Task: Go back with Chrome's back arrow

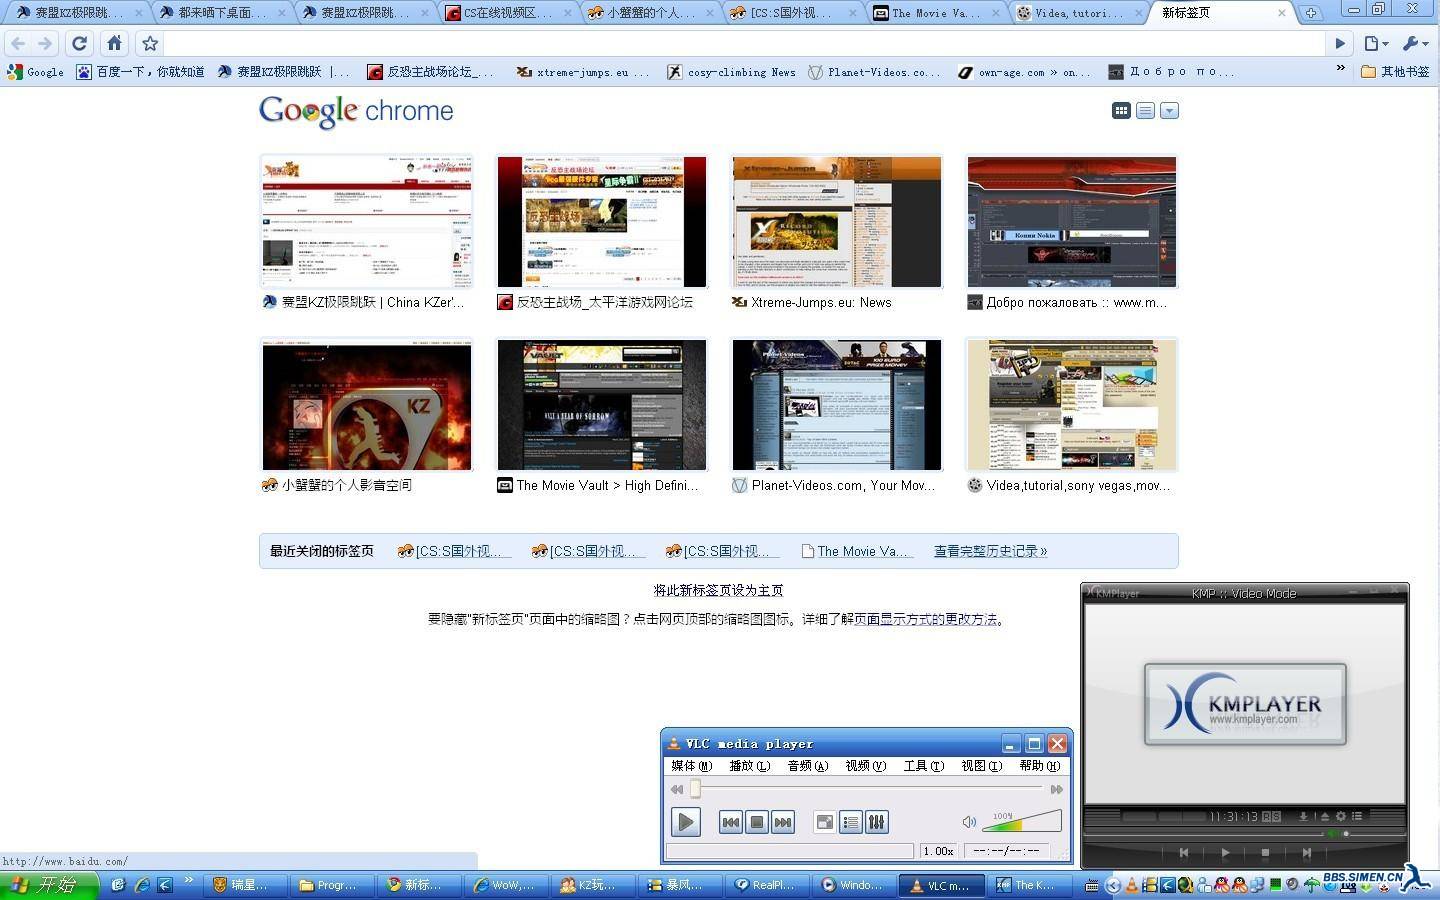Action: click(x=18, y=43)
